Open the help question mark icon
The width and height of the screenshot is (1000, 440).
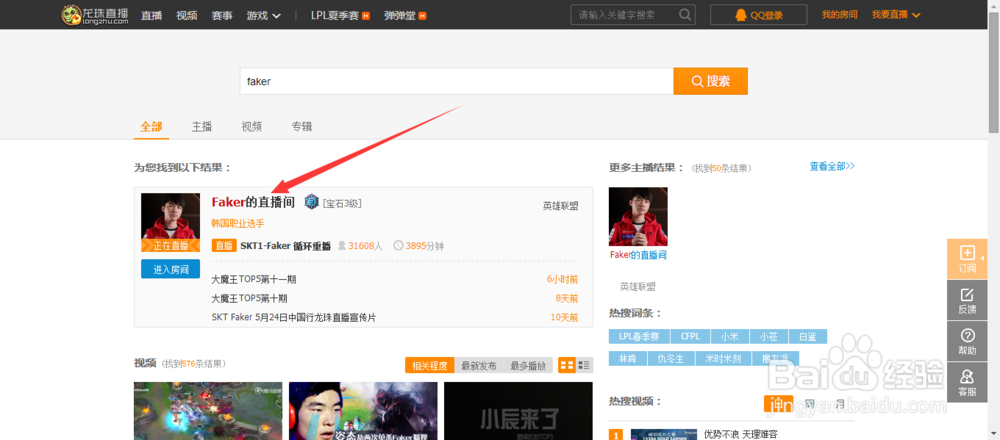(x=967, y=335)
